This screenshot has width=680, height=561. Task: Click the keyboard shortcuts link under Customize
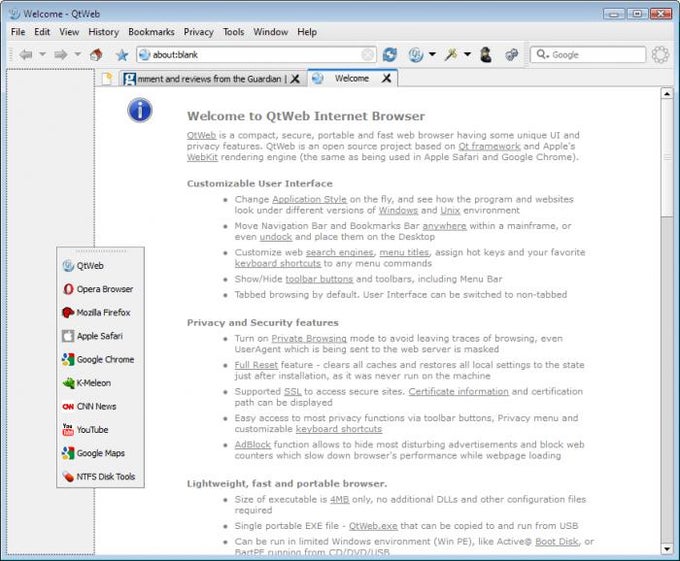(x=278, y=264)
